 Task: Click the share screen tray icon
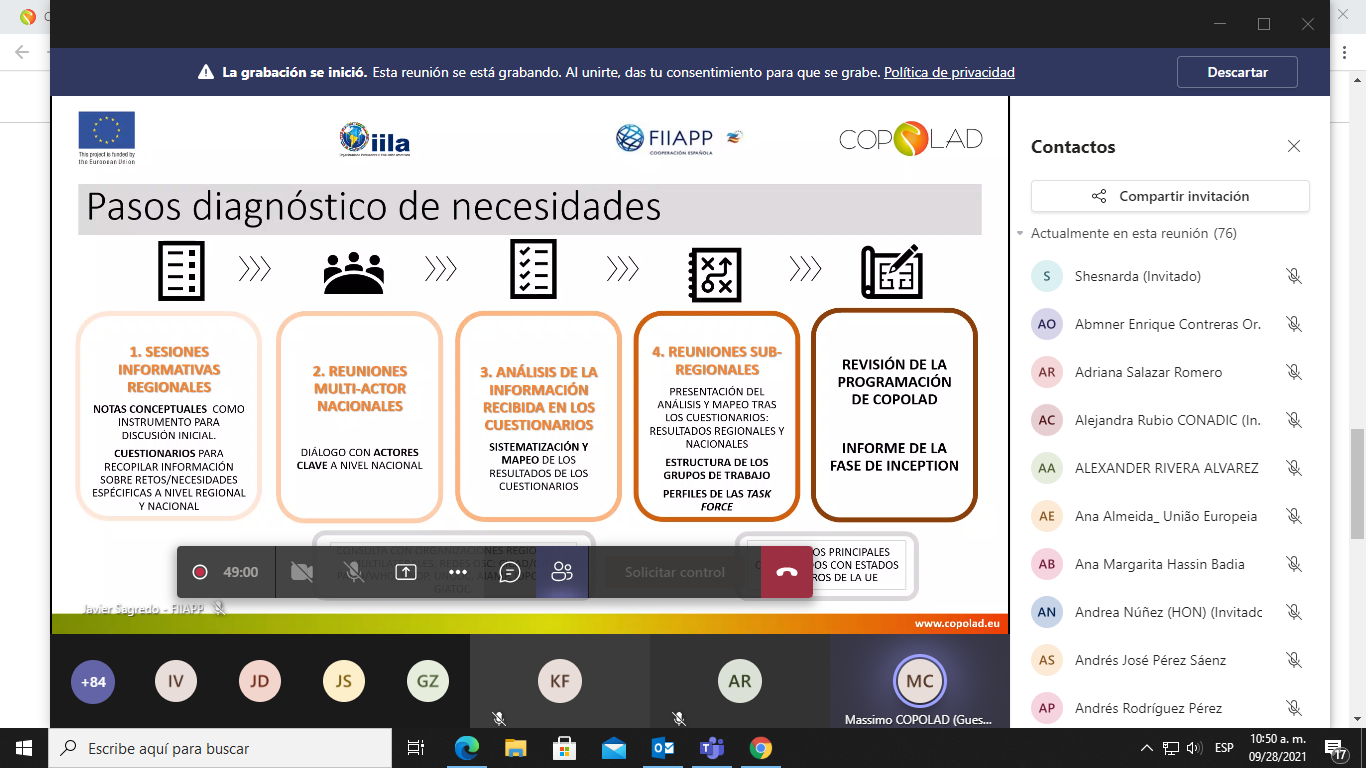[405, 572]
